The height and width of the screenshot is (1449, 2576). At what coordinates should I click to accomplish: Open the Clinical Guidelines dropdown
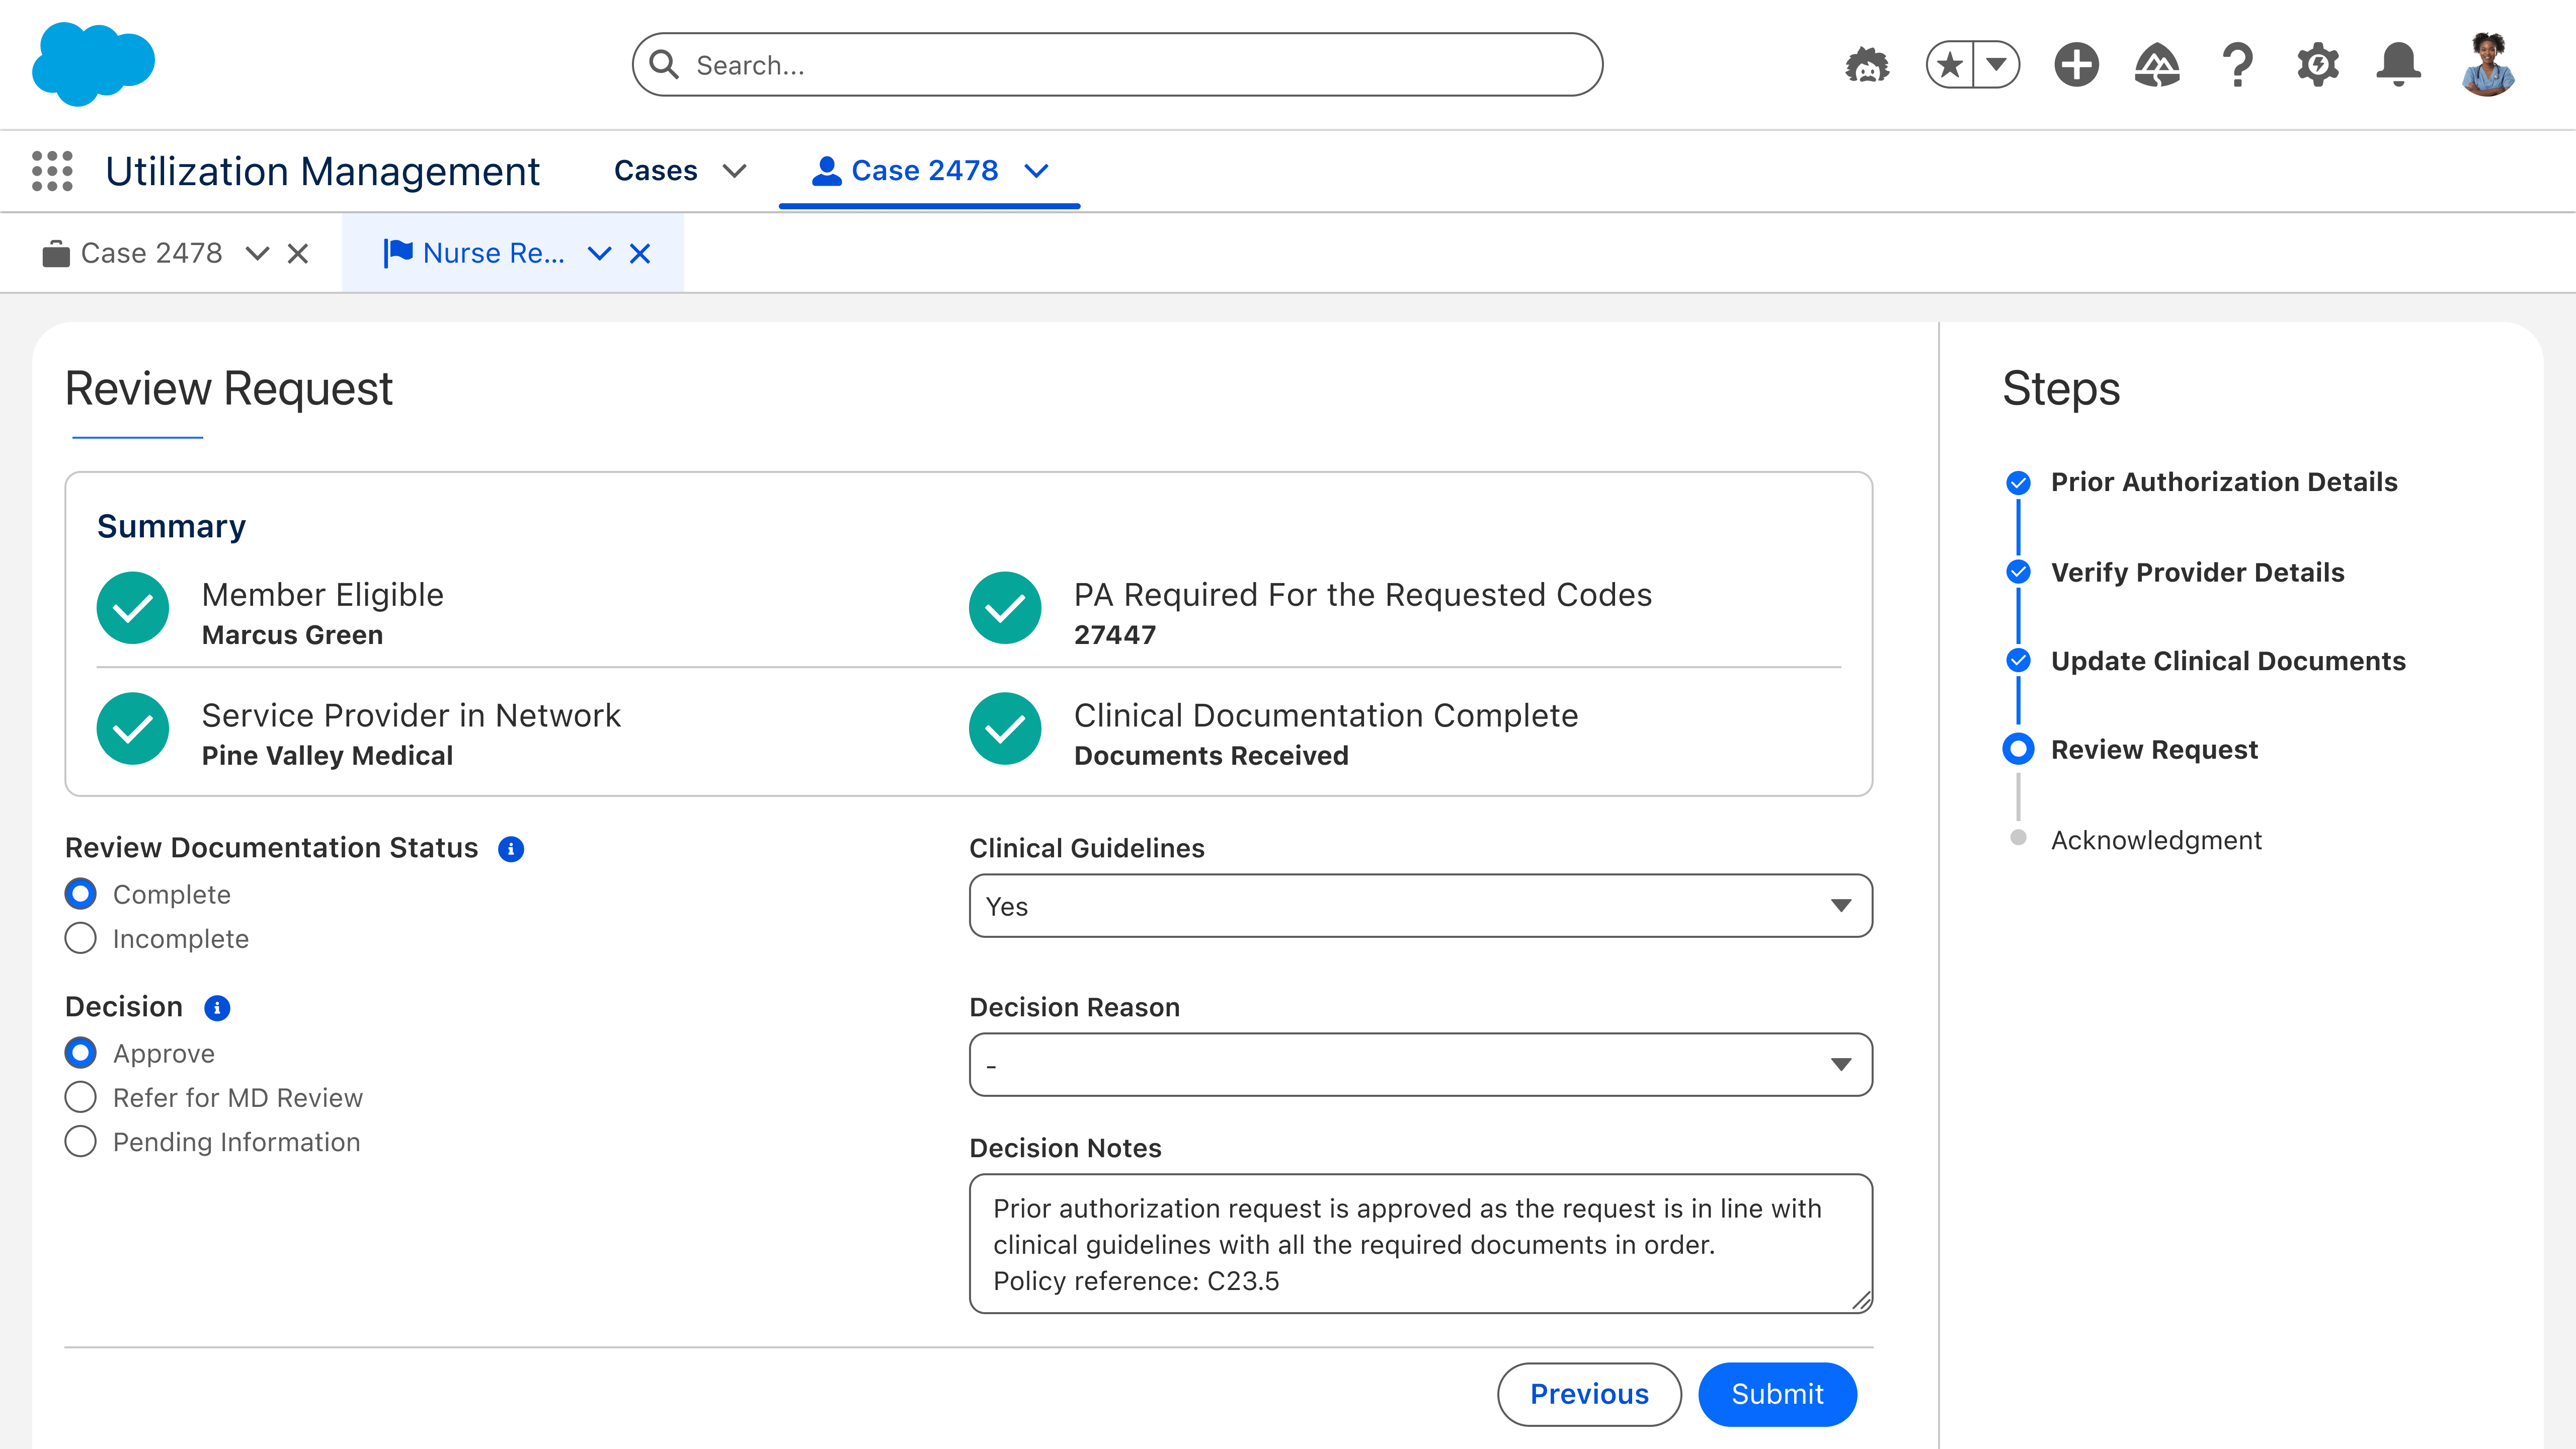[1420, 906]
